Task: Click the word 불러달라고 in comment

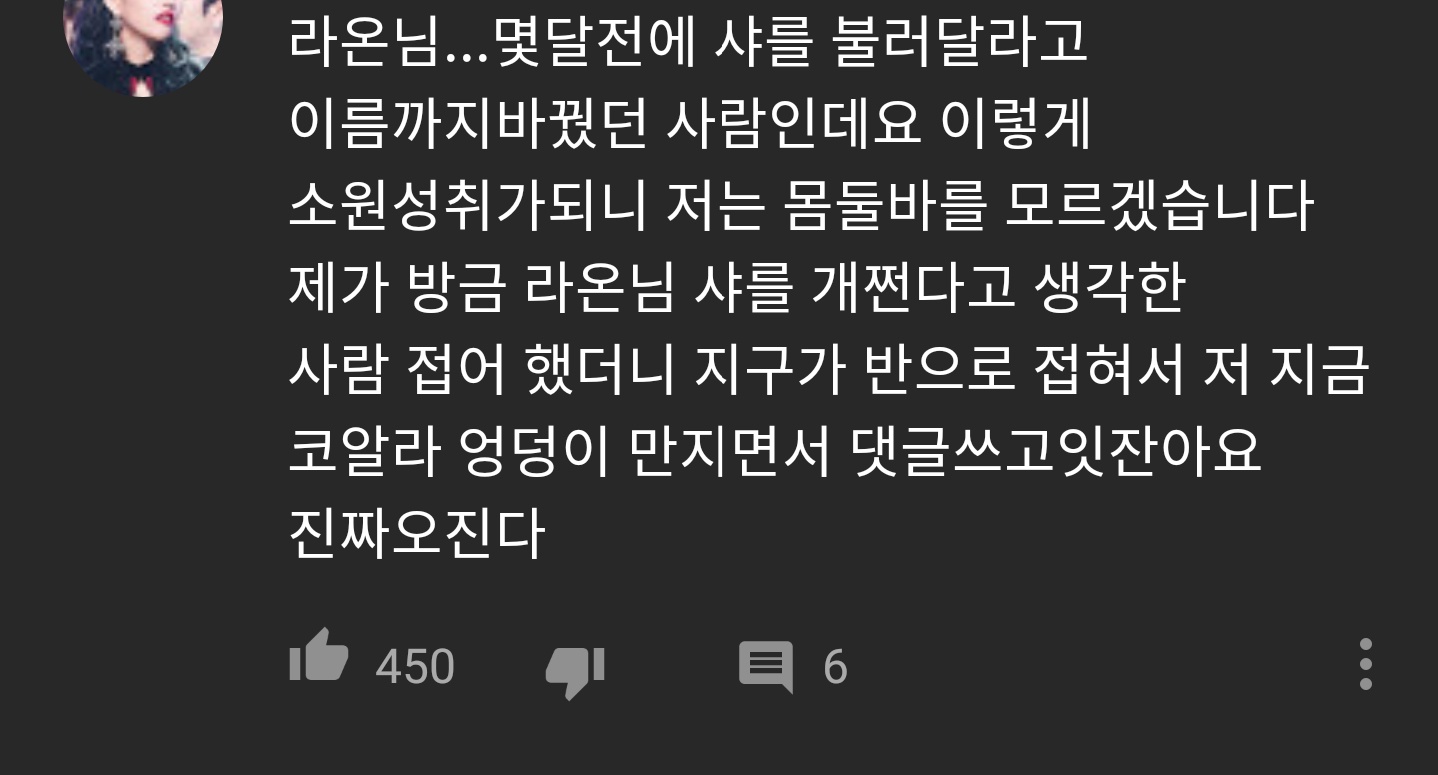Action: (x=961, y=43)
